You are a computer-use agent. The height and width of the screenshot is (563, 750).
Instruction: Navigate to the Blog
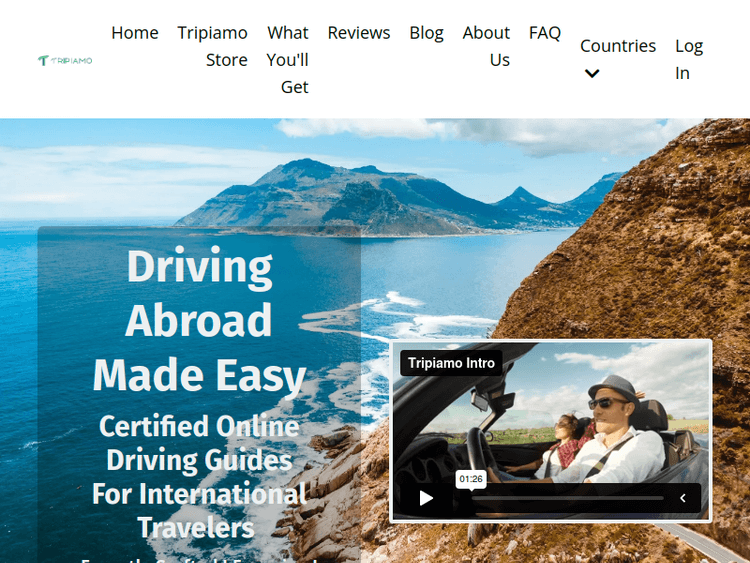point(426,33)
